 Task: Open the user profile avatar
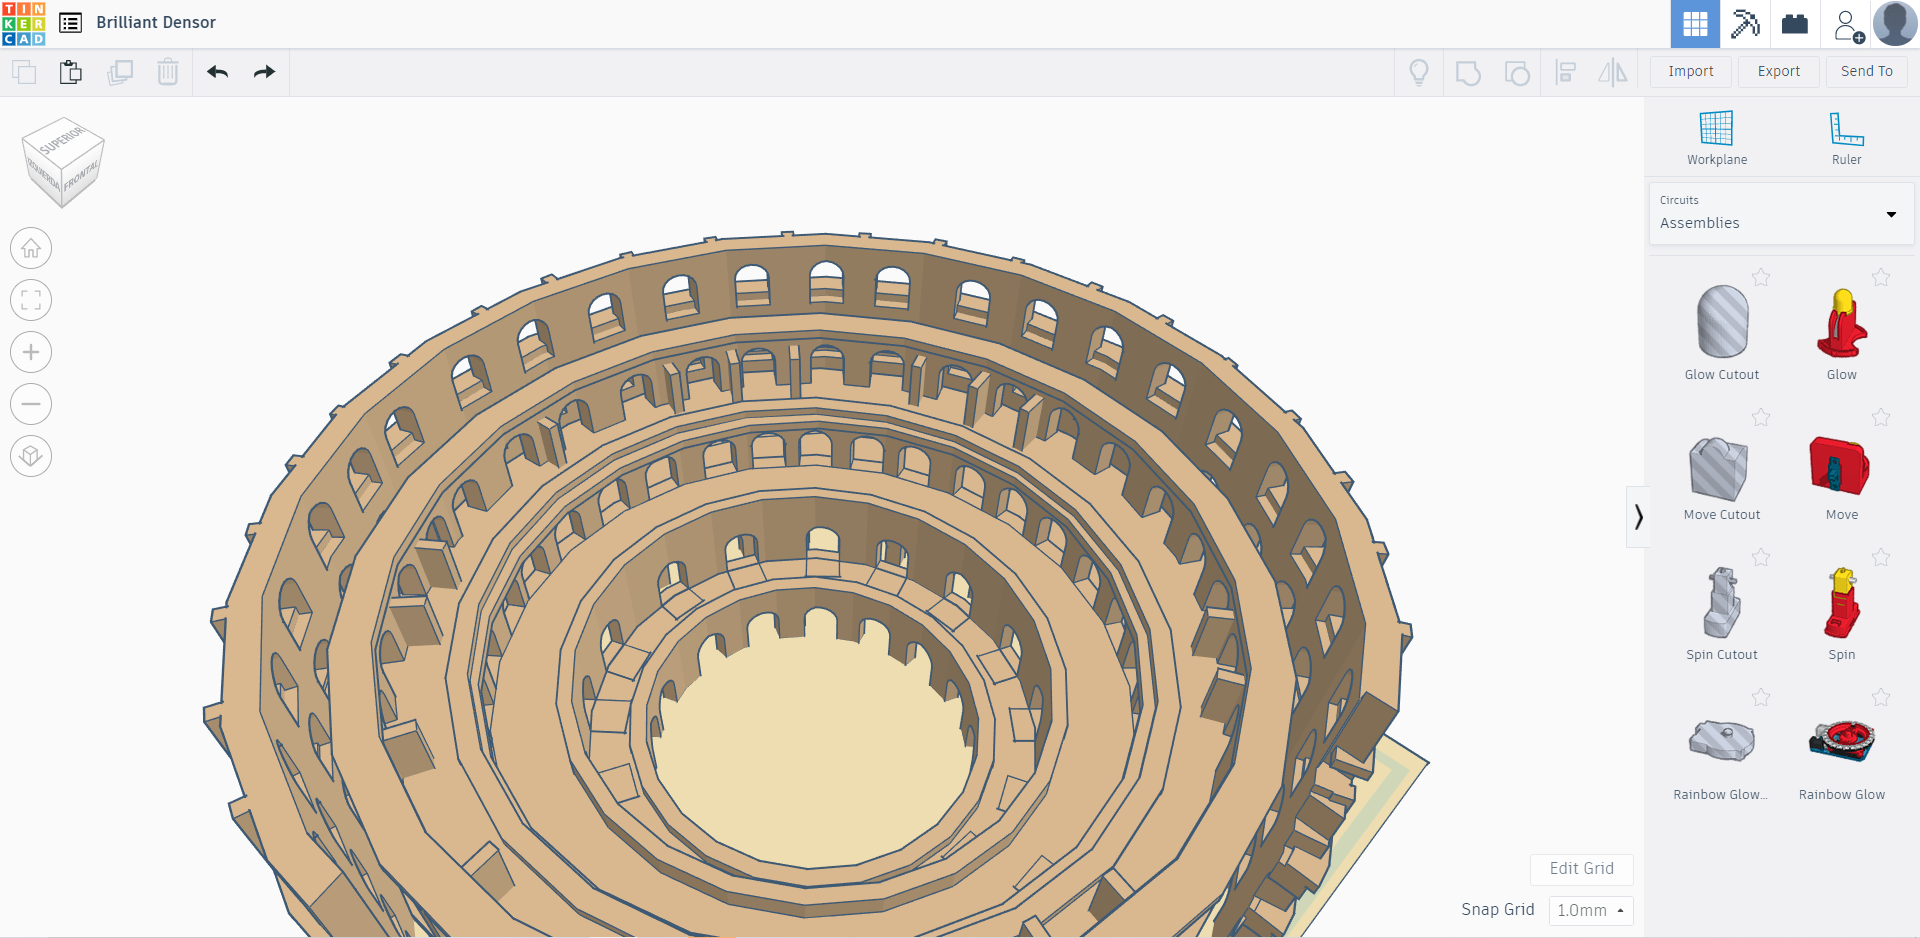point(1895,24)
